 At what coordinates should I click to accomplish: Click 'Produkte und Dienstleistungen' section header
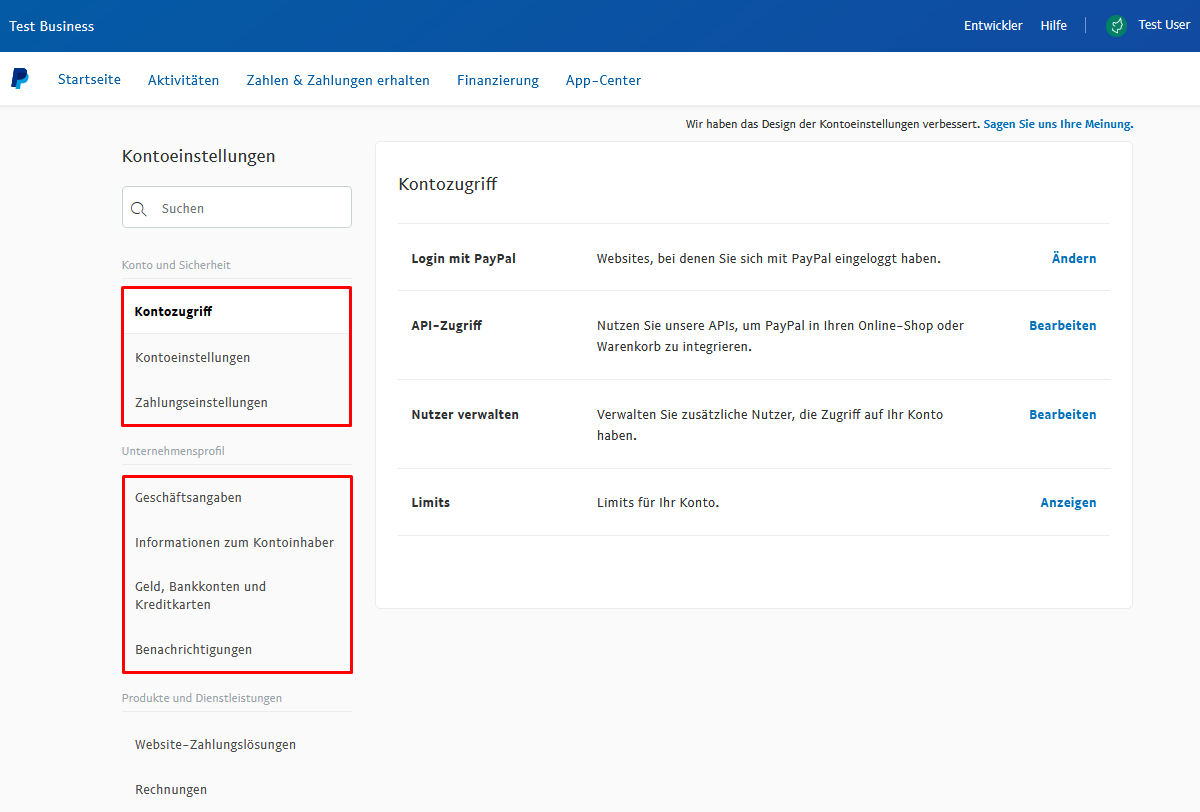[202, 698]
